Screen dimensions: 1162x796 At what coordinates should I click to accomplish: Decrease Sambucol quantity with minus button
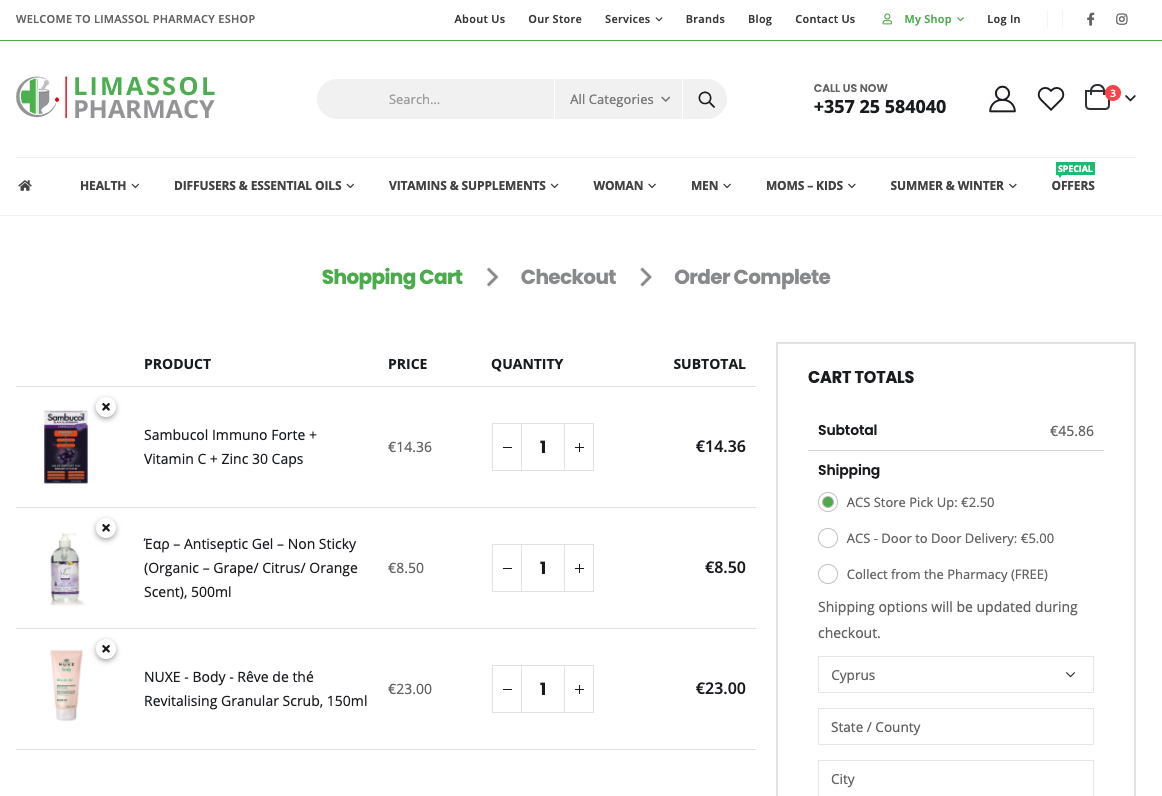tap(507, 447)
